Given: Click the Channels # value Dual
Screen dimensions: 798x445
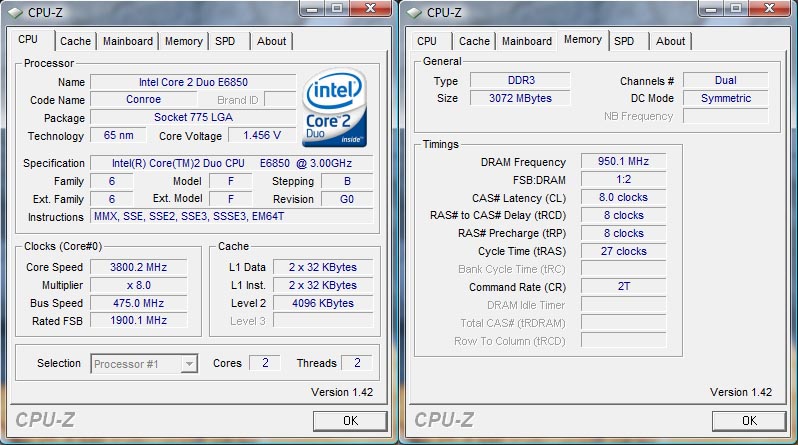Looking at the screenshot, I should pyautogui.click(x=726, y=80).
